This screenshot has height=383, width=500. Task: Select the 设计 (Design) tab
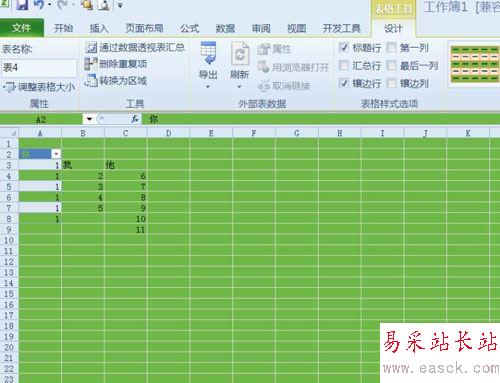coord(393,28)
